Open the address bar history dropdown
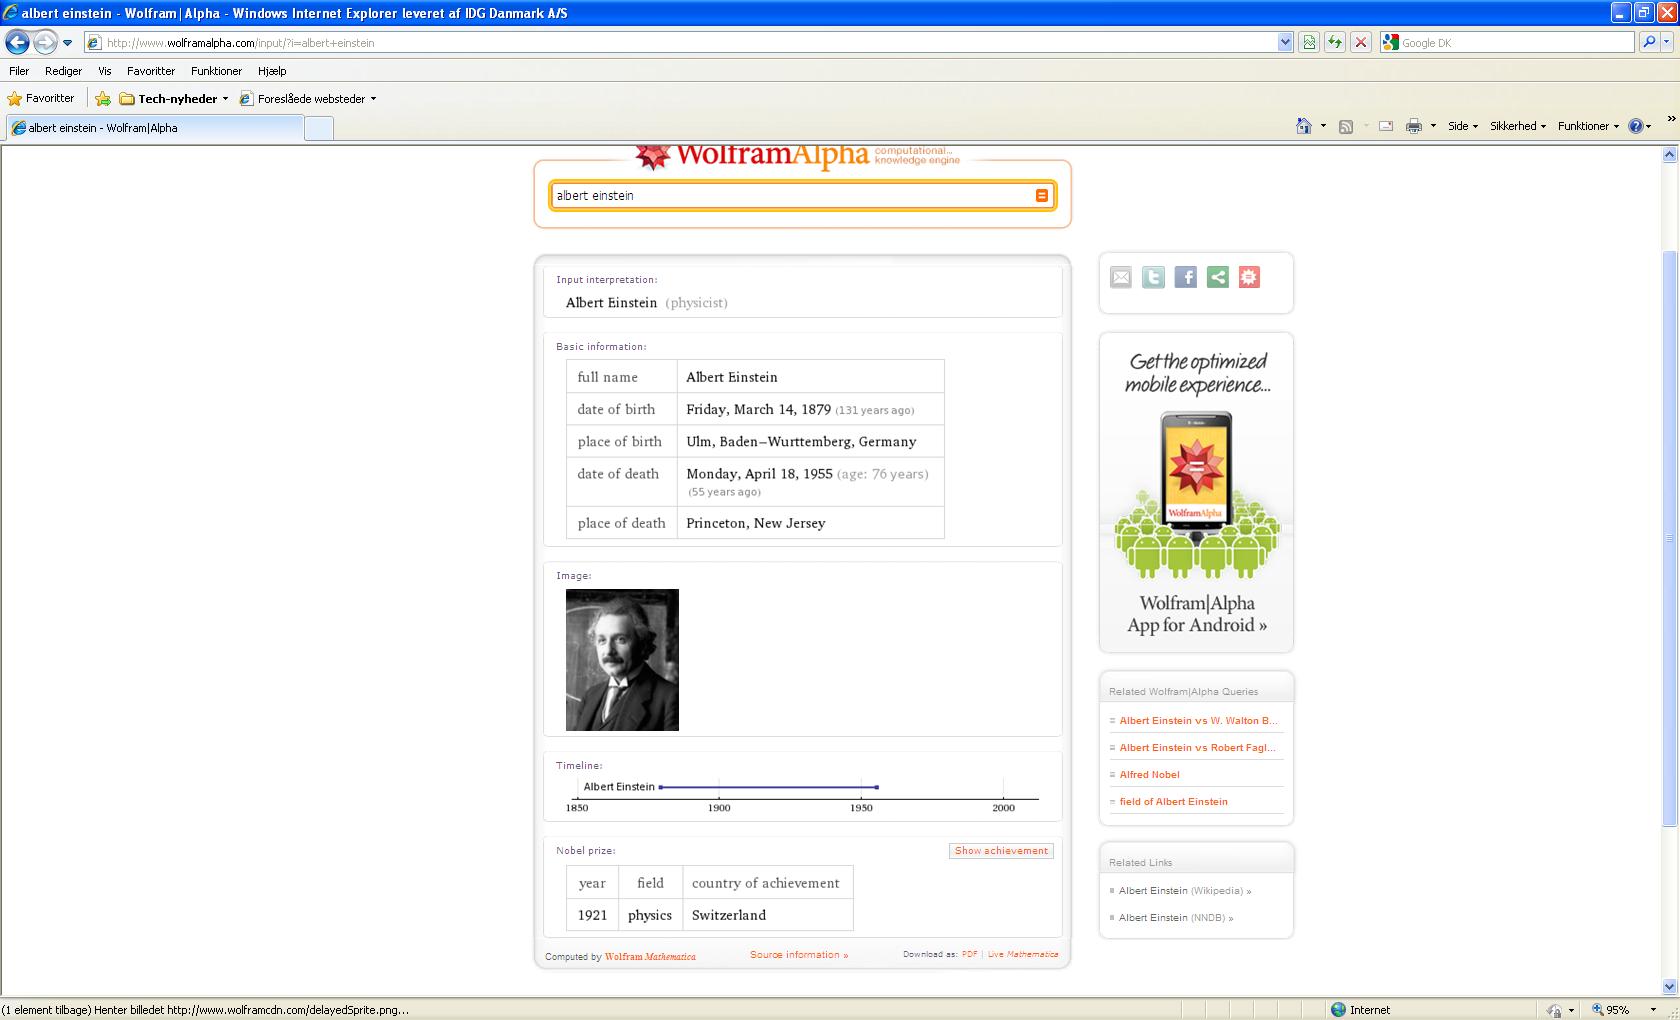This screenshot has height=1020, width=1680. pos(1285,42)
